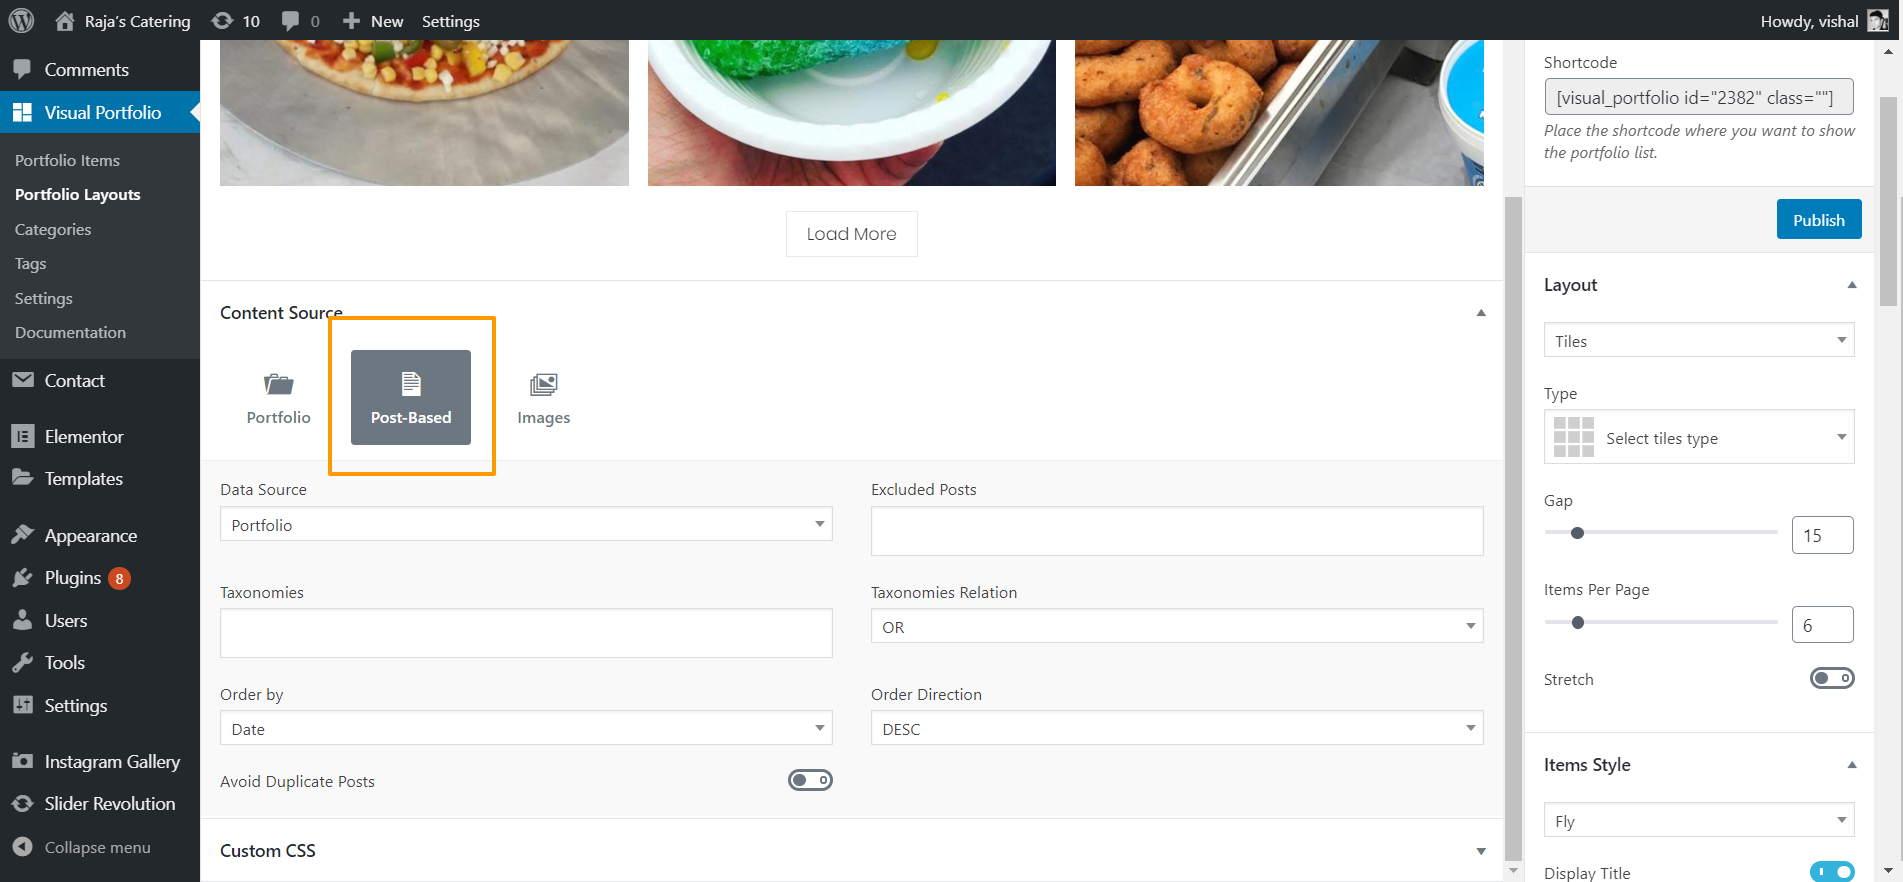Click the WordPress logo icon
Viewport: 1903px width, 882px height.
(21, 20)
